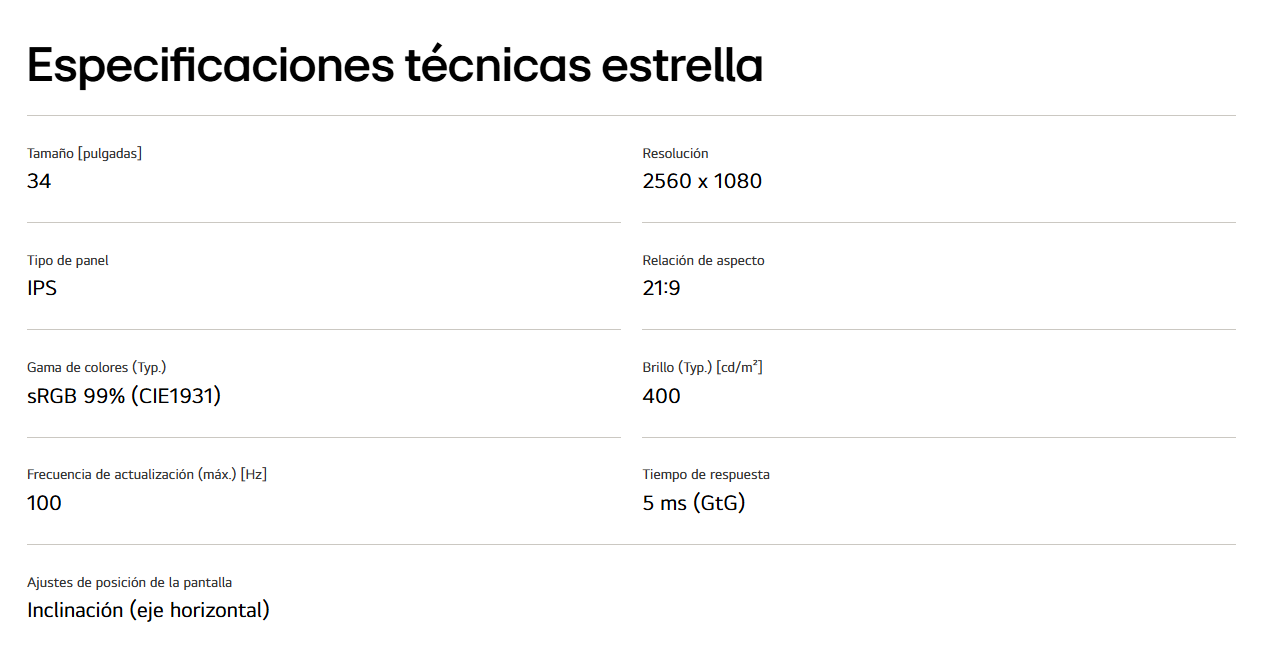Viewport: 1262px width, 670px height.
Task: Select the screen size value 34
Action: pyautogui.click(x=39, y=181)
